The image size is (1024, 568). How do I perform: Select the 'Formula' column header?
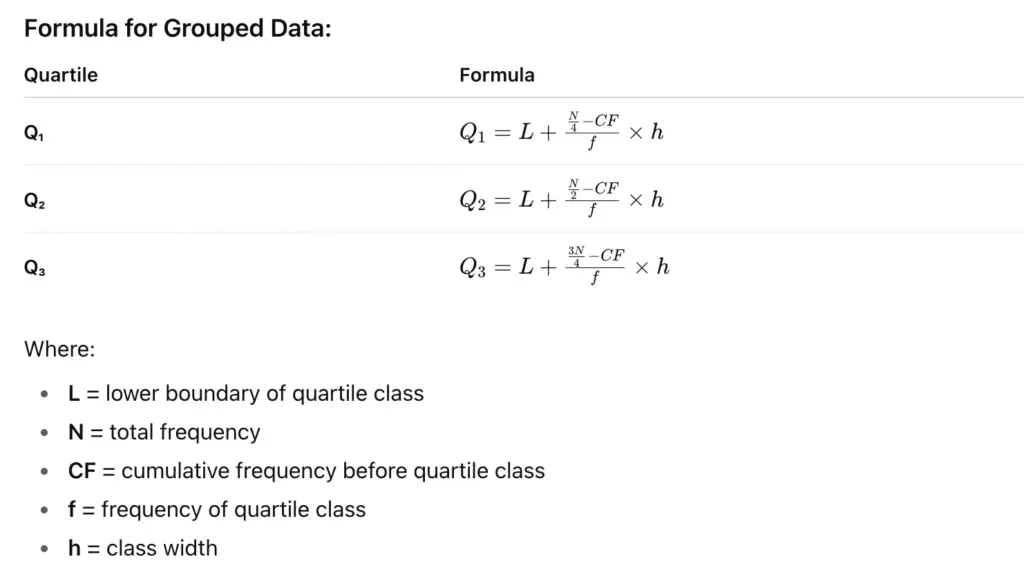coord(497,75)
